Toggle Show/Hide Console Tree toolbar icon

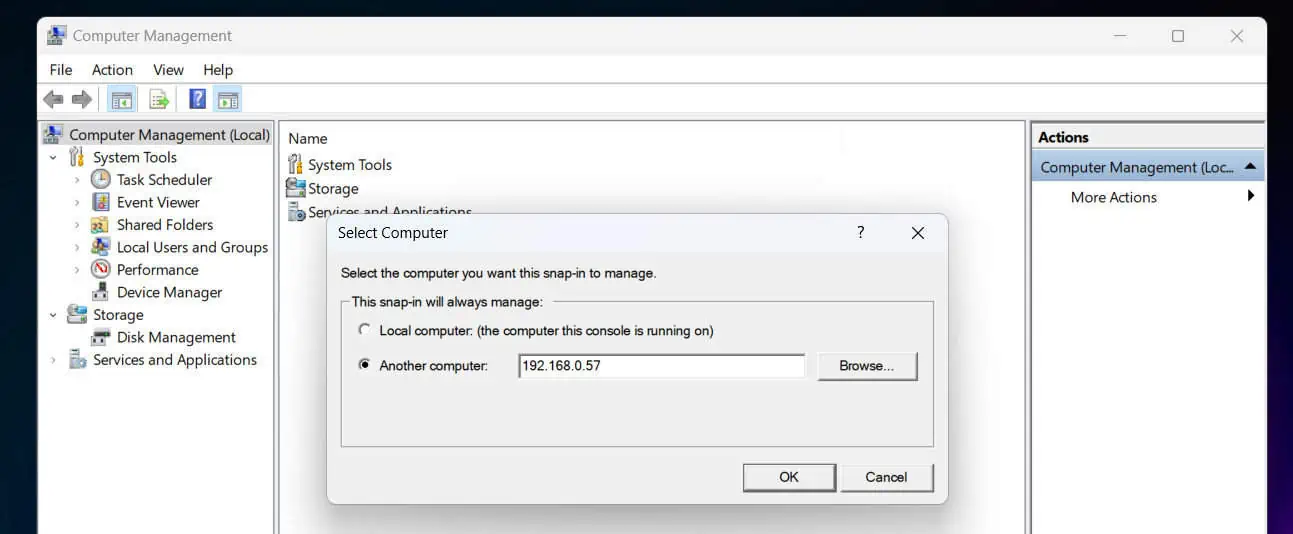click(122, 99)
